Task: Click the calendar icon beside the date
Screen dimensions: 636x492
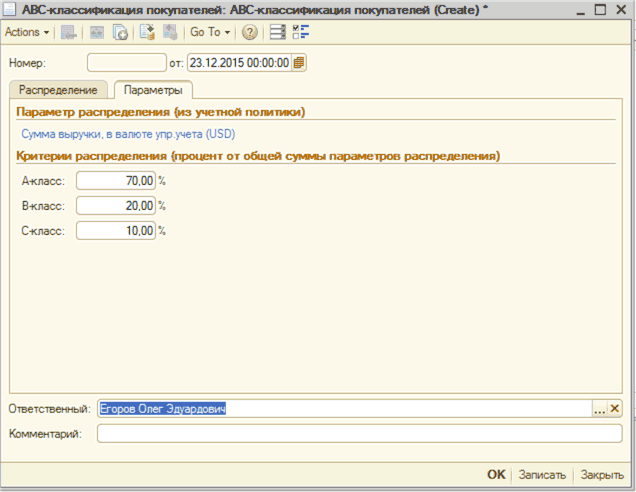Action: click(299, 63)
